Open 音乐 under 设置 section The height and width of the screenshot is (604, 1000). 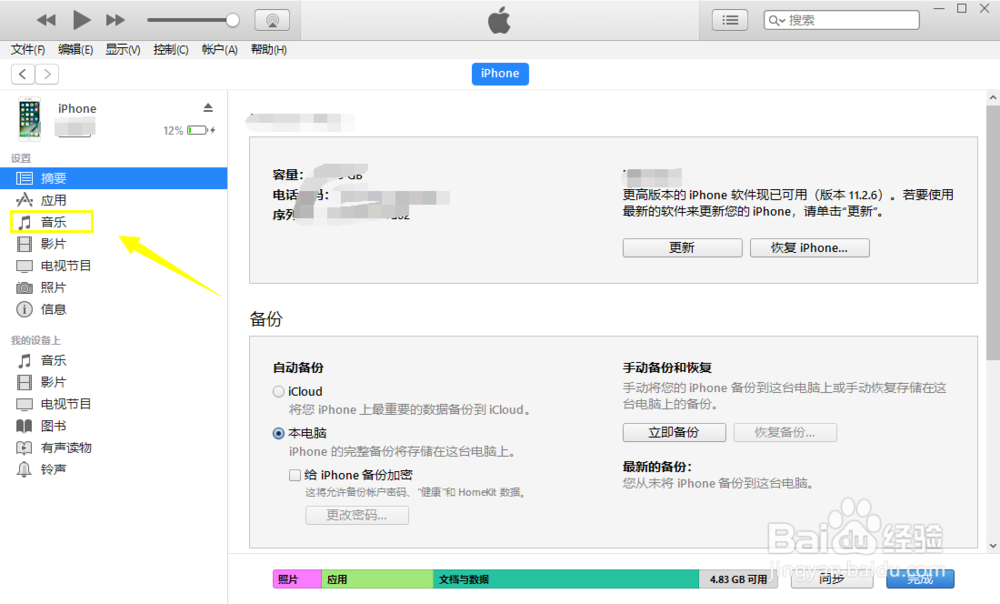(52, 222)
